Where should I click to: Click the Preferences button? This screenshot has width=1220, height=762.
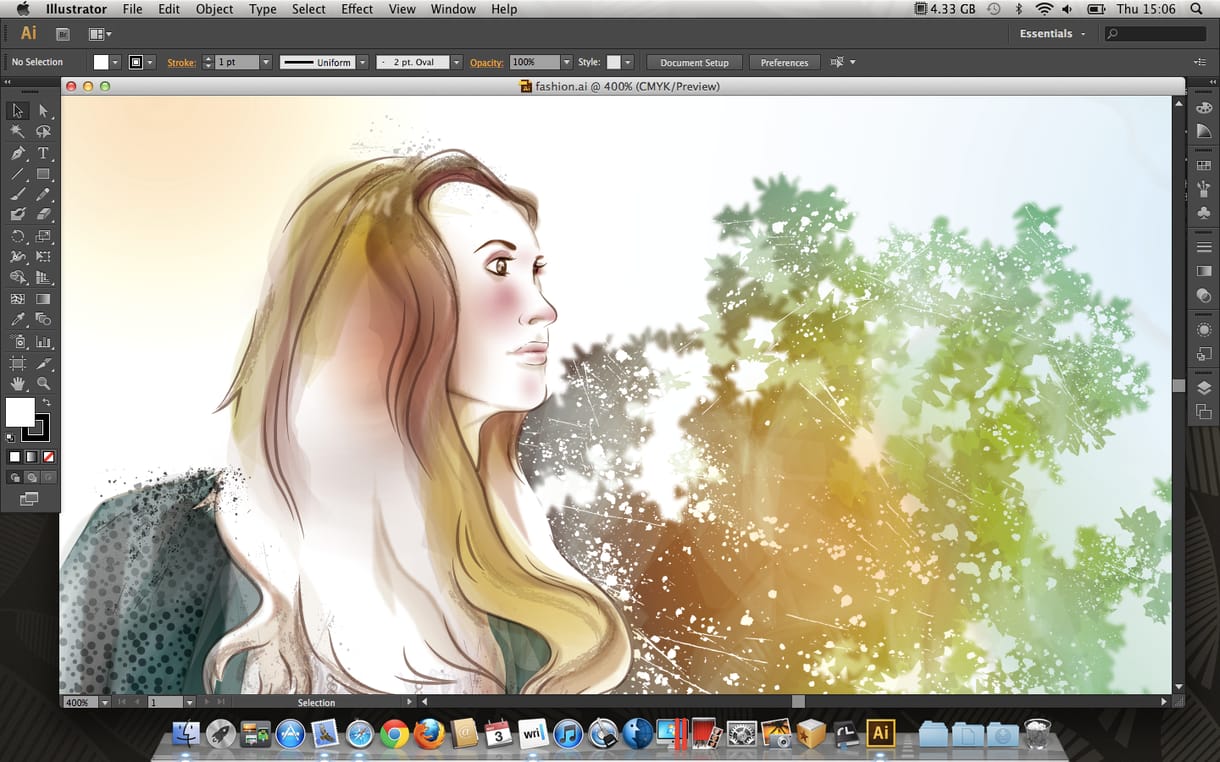784,62
